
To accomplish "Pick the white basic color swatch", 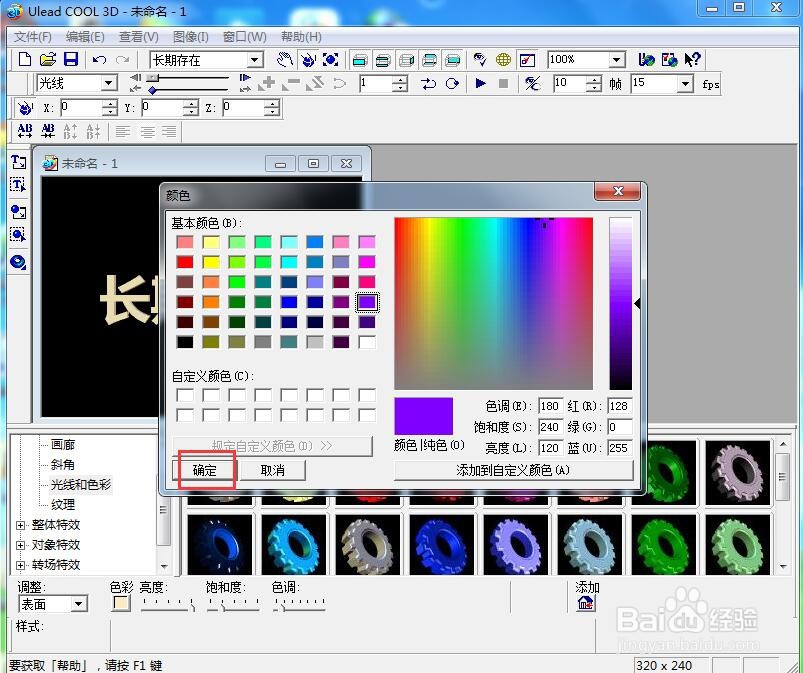I will [x=367, y=342].
